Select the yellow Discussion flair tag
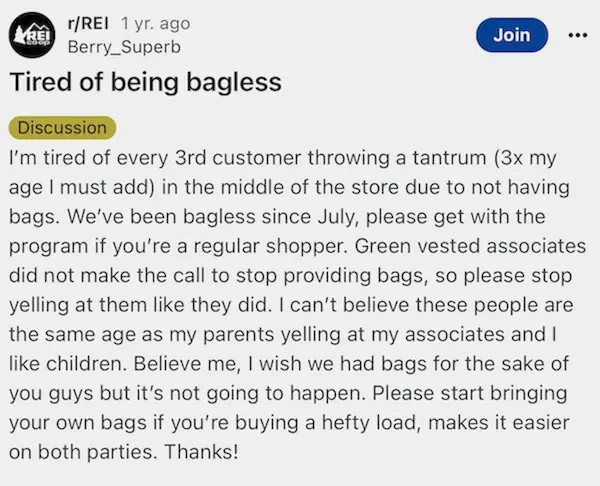600x486 pixels. tap(62, 128)
